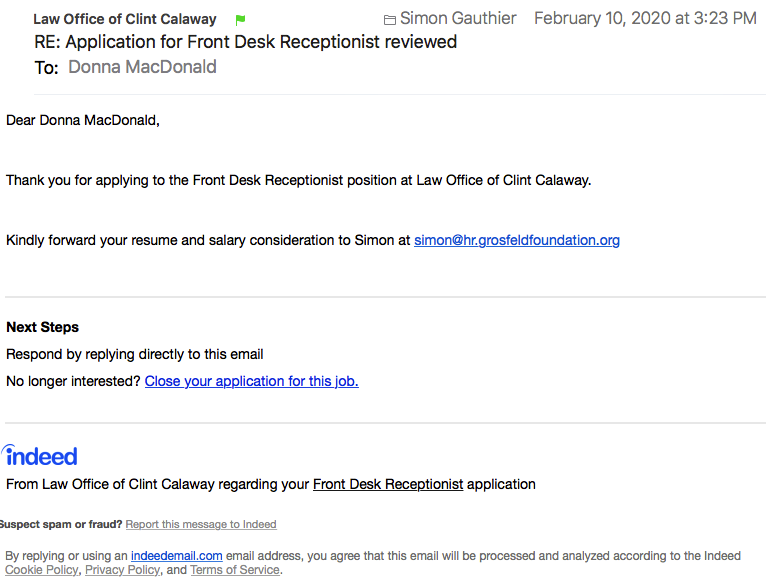This screenshot has height=587, width=766.
Task: Open the Privacy Policy link
Action: [x=123, y=570]
